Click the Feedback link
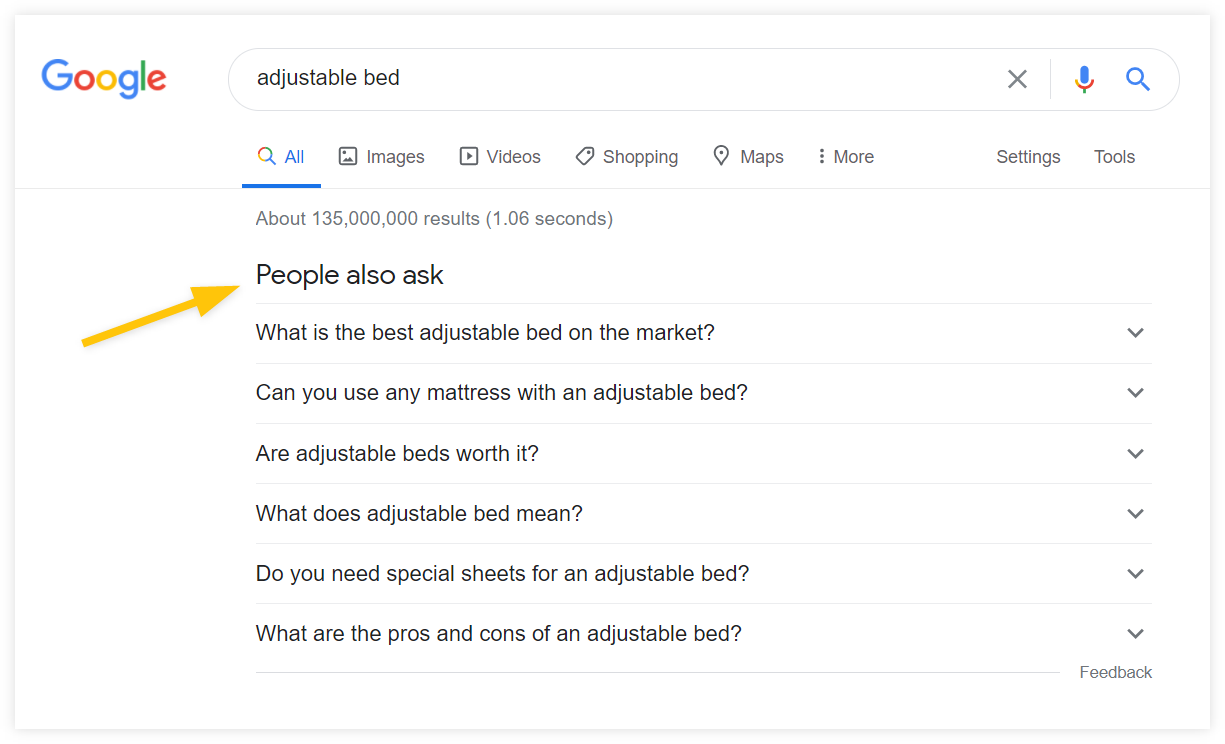Screen dimensions: 1225x744 [1116, 673]
